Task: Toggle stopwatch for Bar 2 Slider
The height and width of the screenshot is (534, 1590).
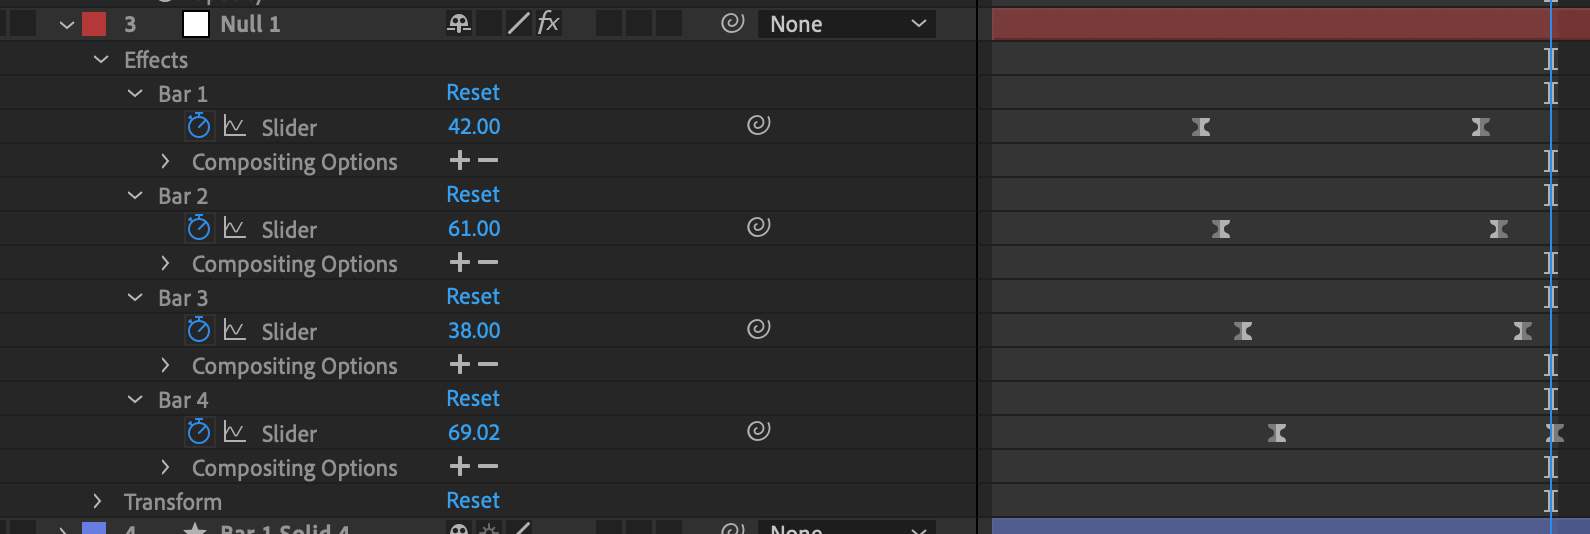Action: click(x=199, y=228)
